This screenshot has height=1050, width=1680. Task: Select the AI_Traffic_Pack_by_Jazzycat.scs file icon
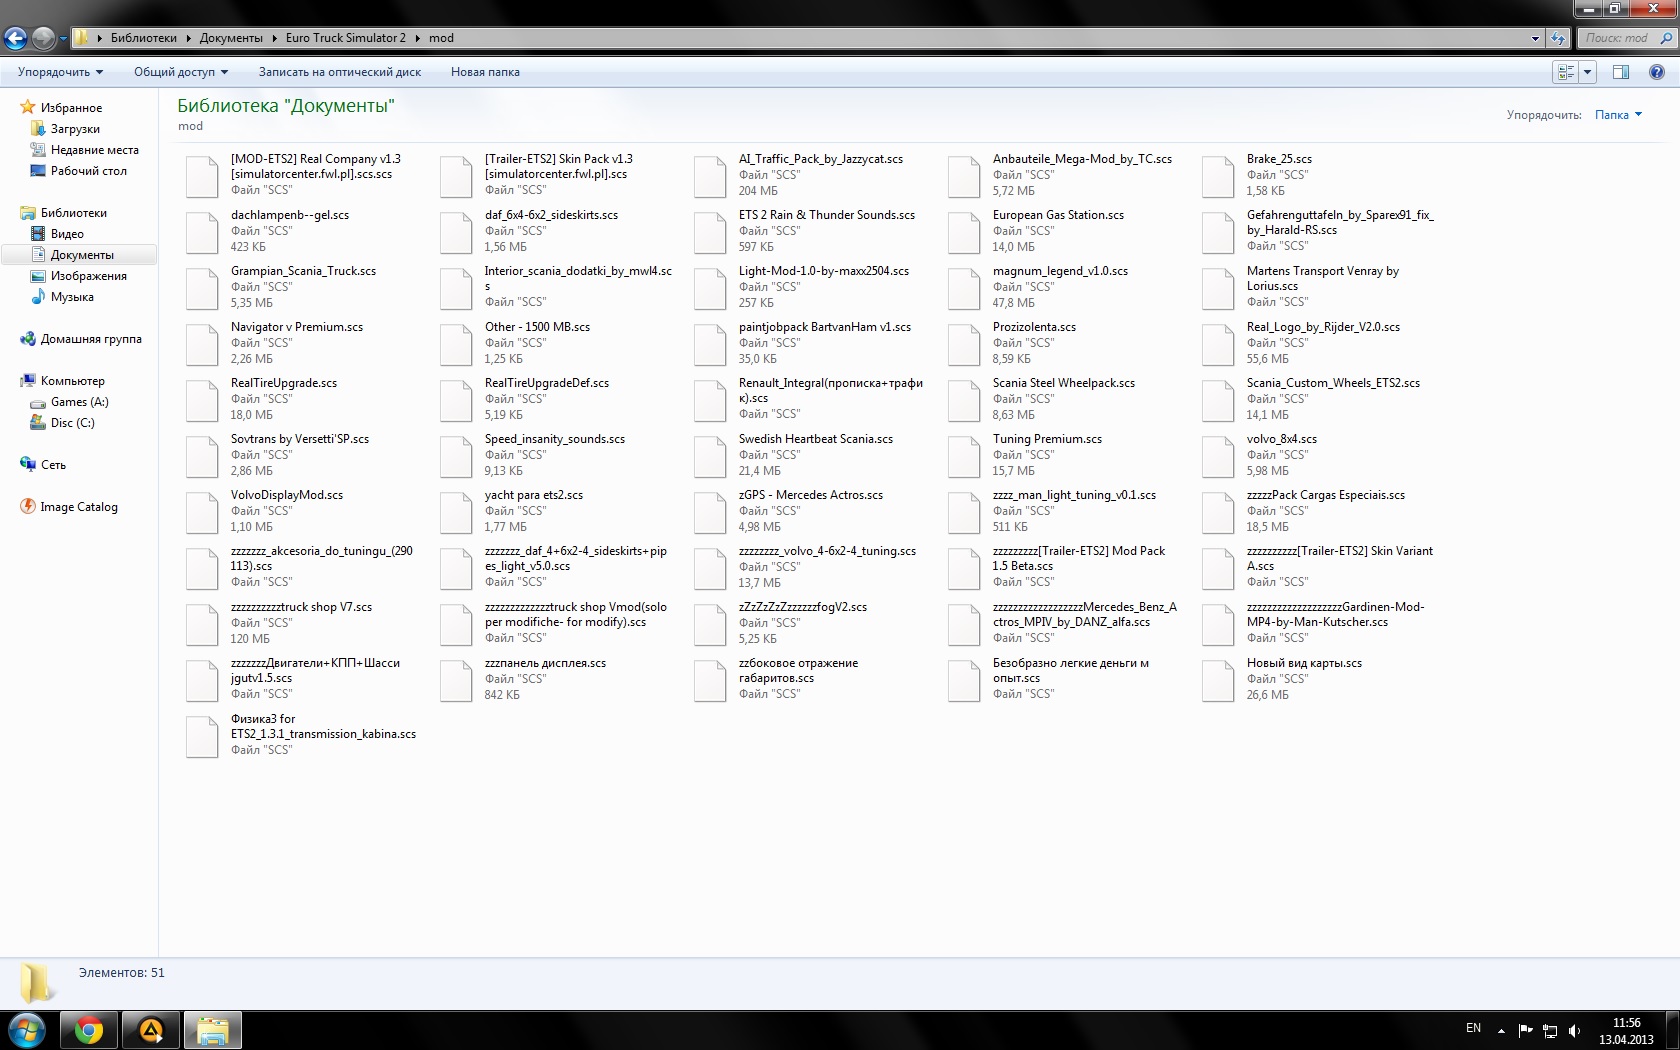710,176
